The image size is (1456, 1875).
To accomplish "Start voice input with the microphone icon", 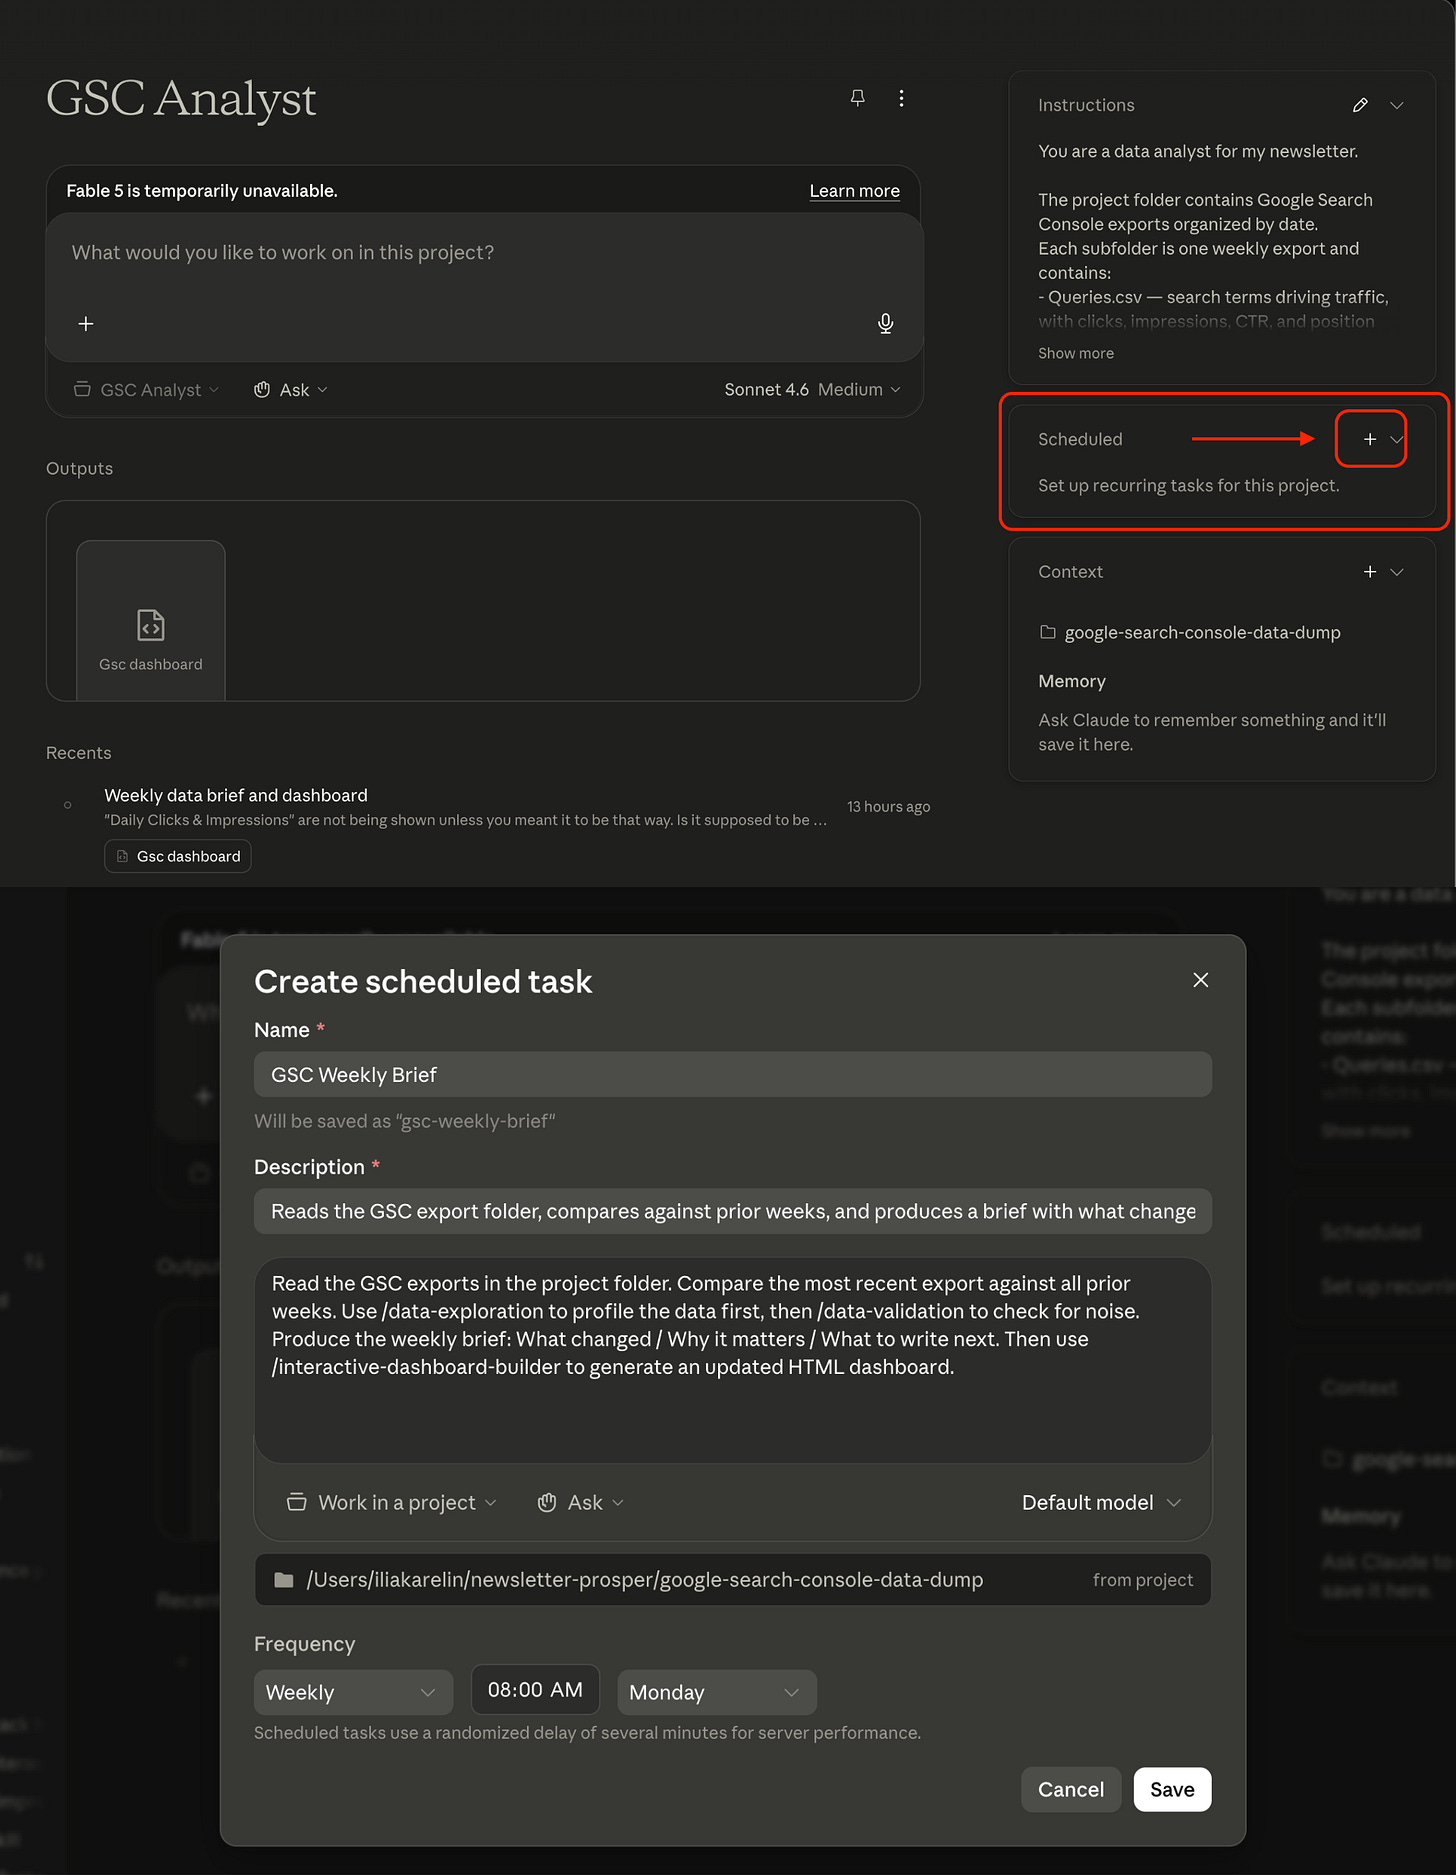I will (x=885, y=323).
